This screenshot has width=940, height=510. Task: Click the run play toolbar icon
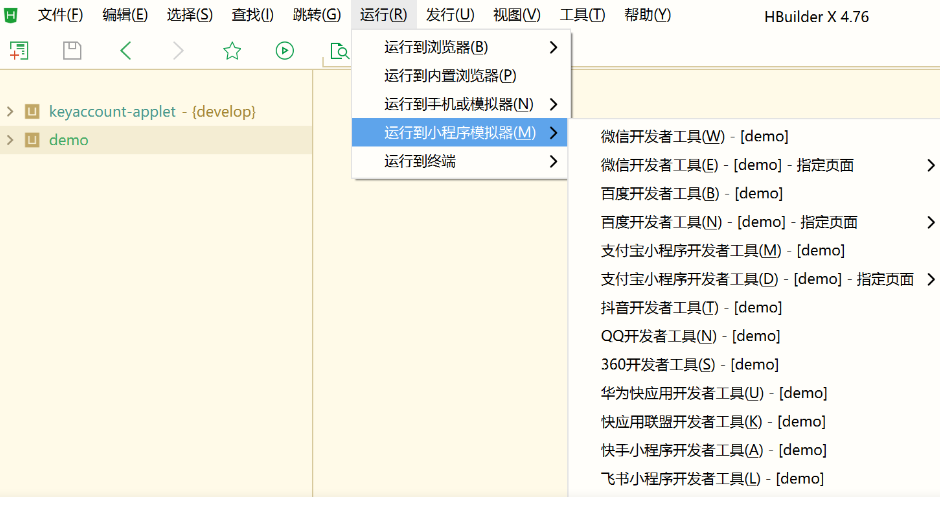click(x=285, y=51)
